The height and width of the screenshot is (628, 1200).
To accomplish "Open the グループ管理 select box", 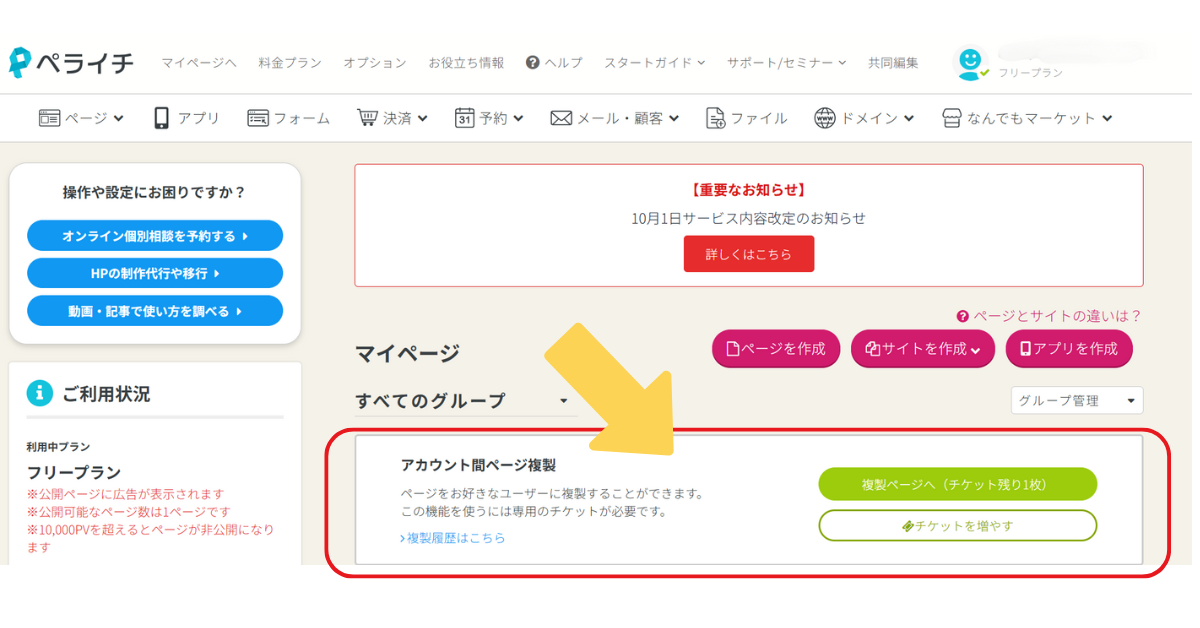I will [1076, 400].
